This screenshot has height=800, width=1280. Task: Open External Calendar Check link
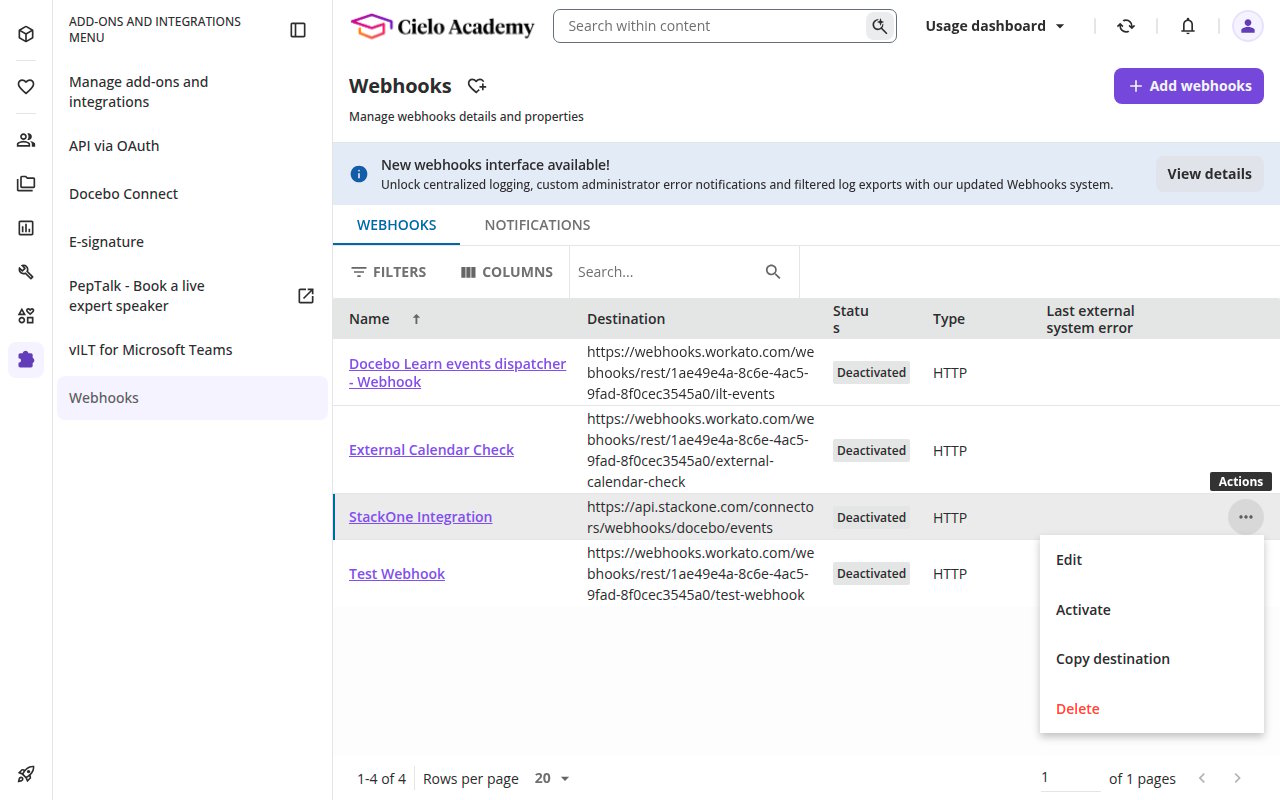[431, 450]
